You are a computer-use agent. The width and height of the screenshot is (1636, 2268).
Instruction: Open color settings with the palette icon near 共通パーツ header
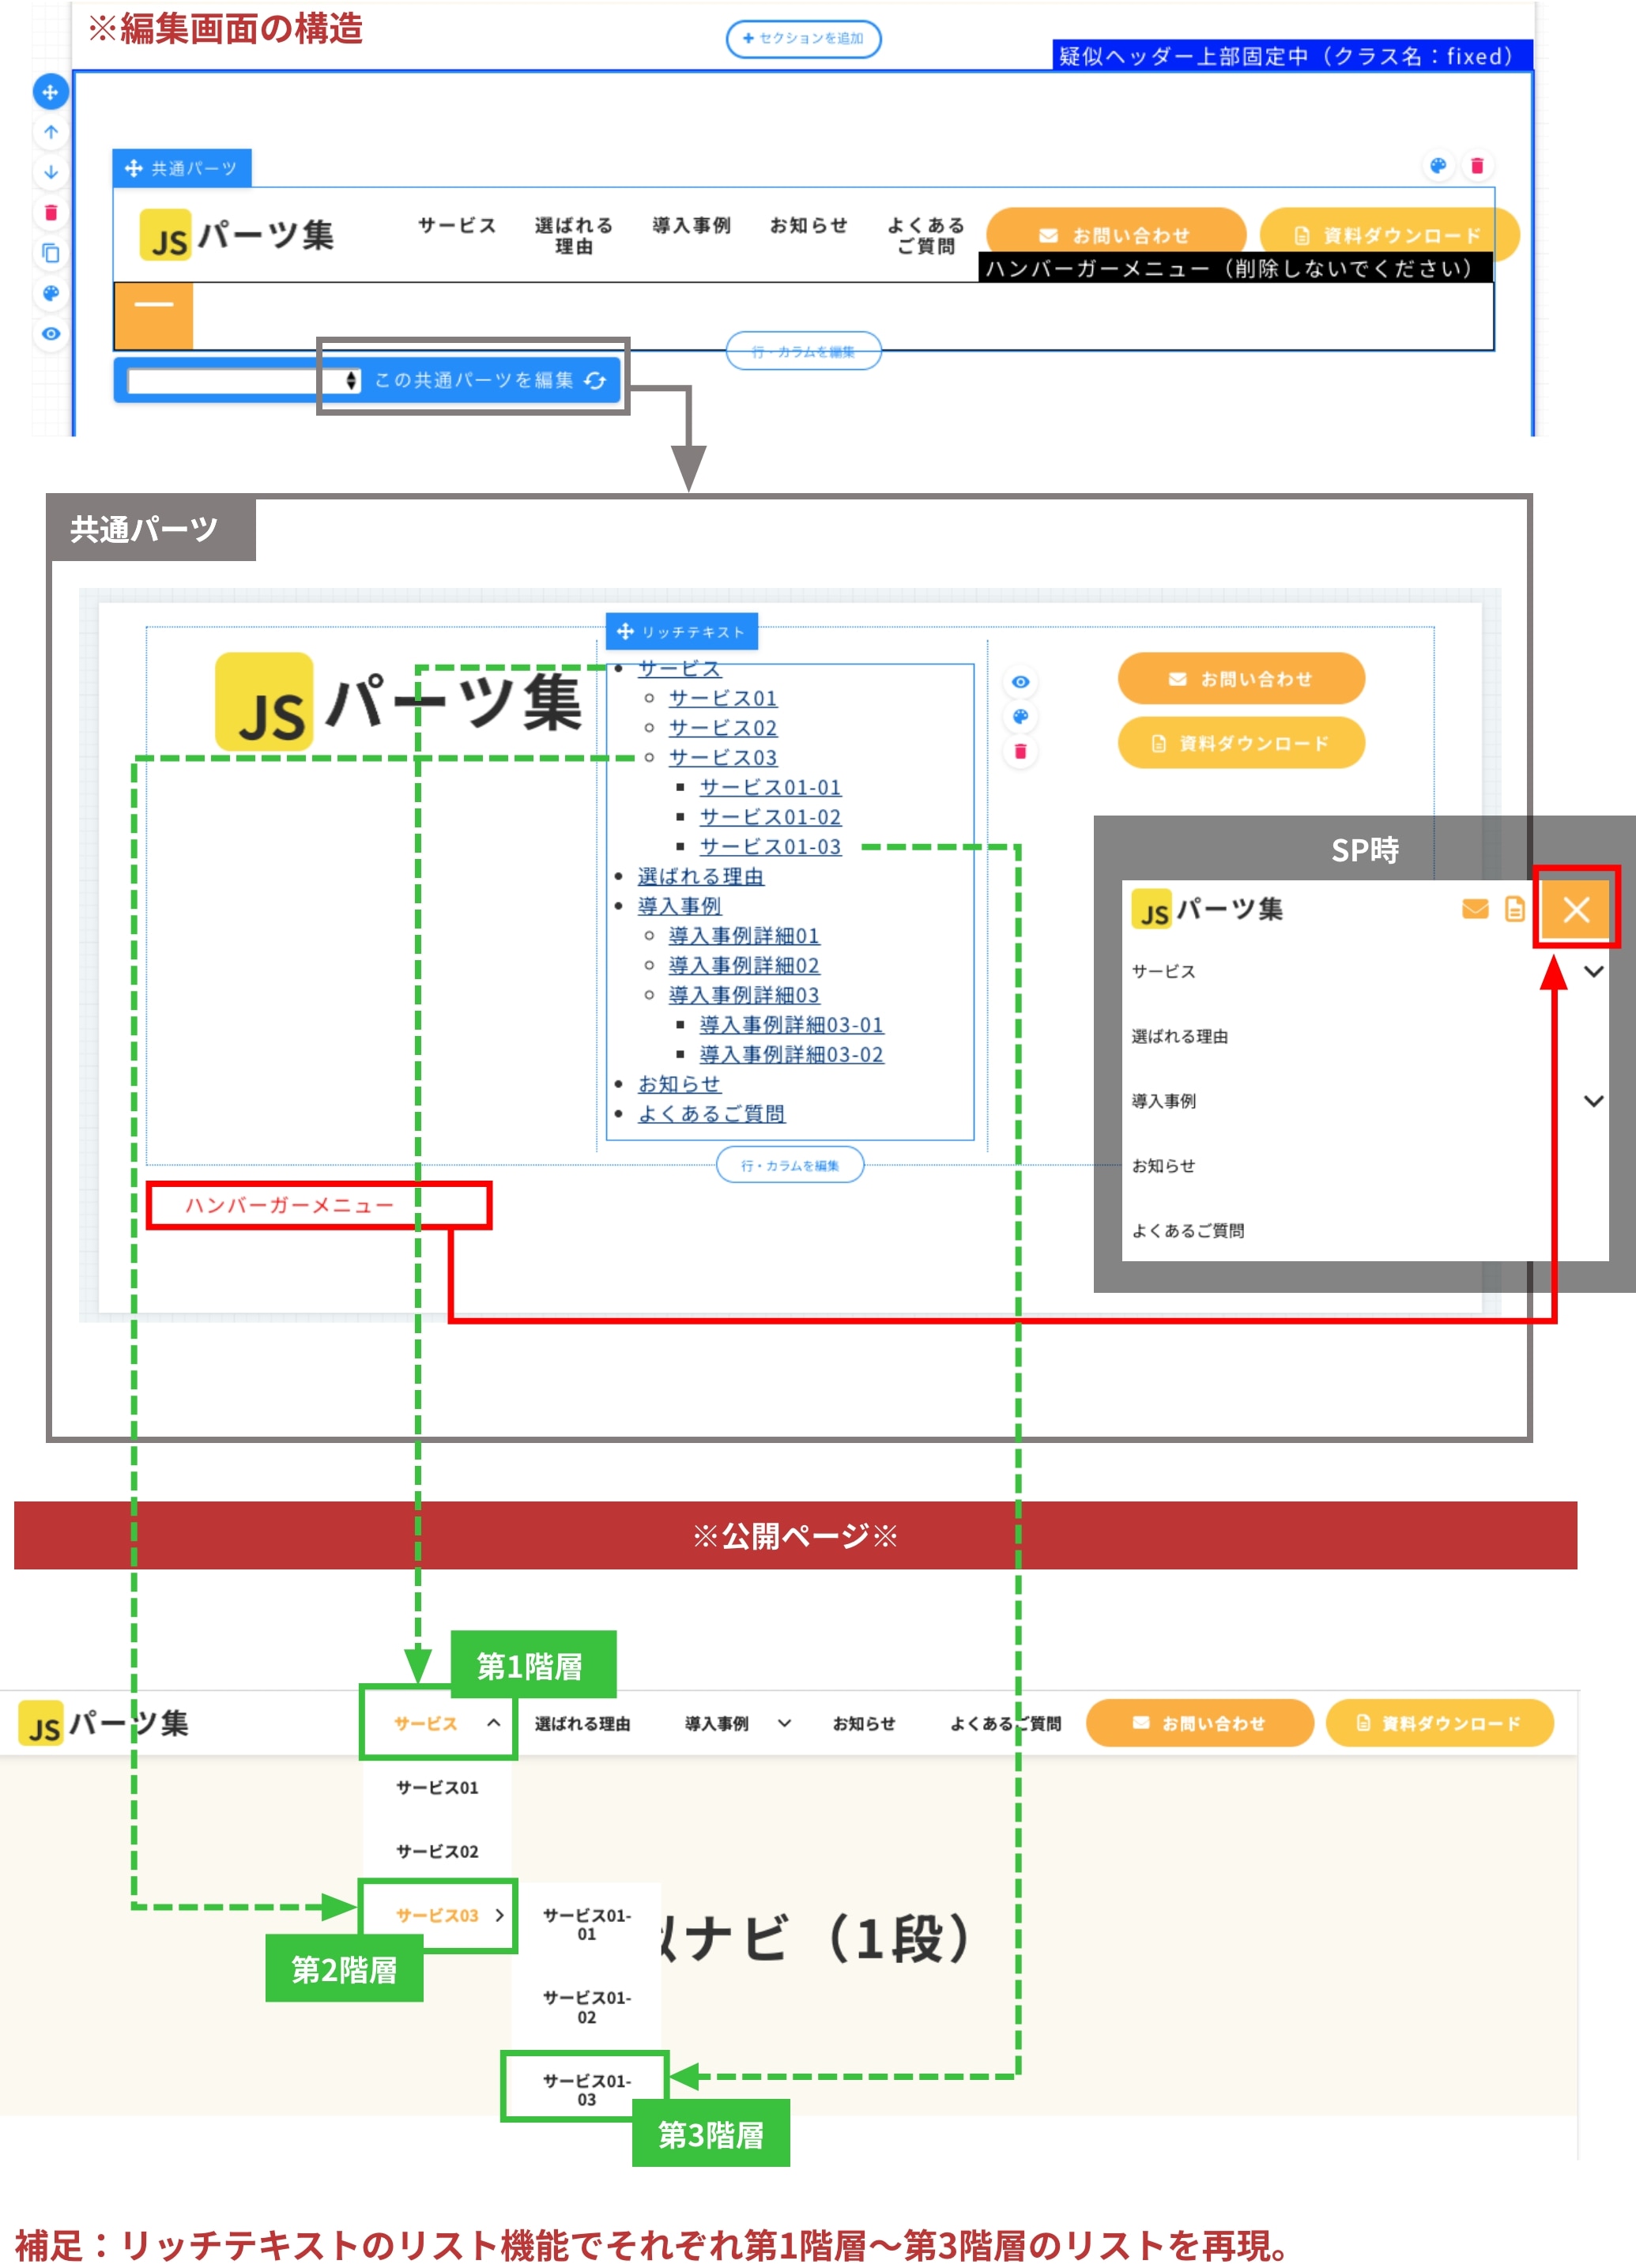1438,166
